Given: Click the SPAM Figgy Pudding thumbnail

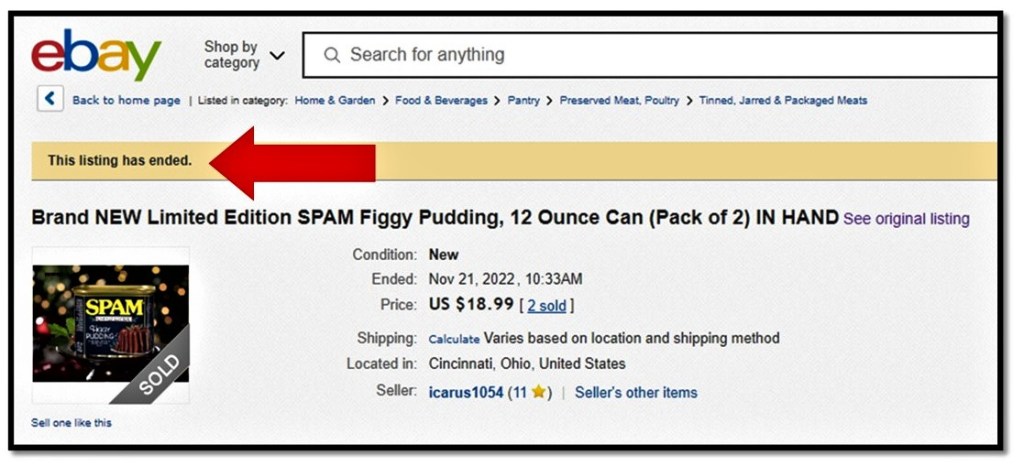Looking at the screenshot, I should click(x=111, y=323).
